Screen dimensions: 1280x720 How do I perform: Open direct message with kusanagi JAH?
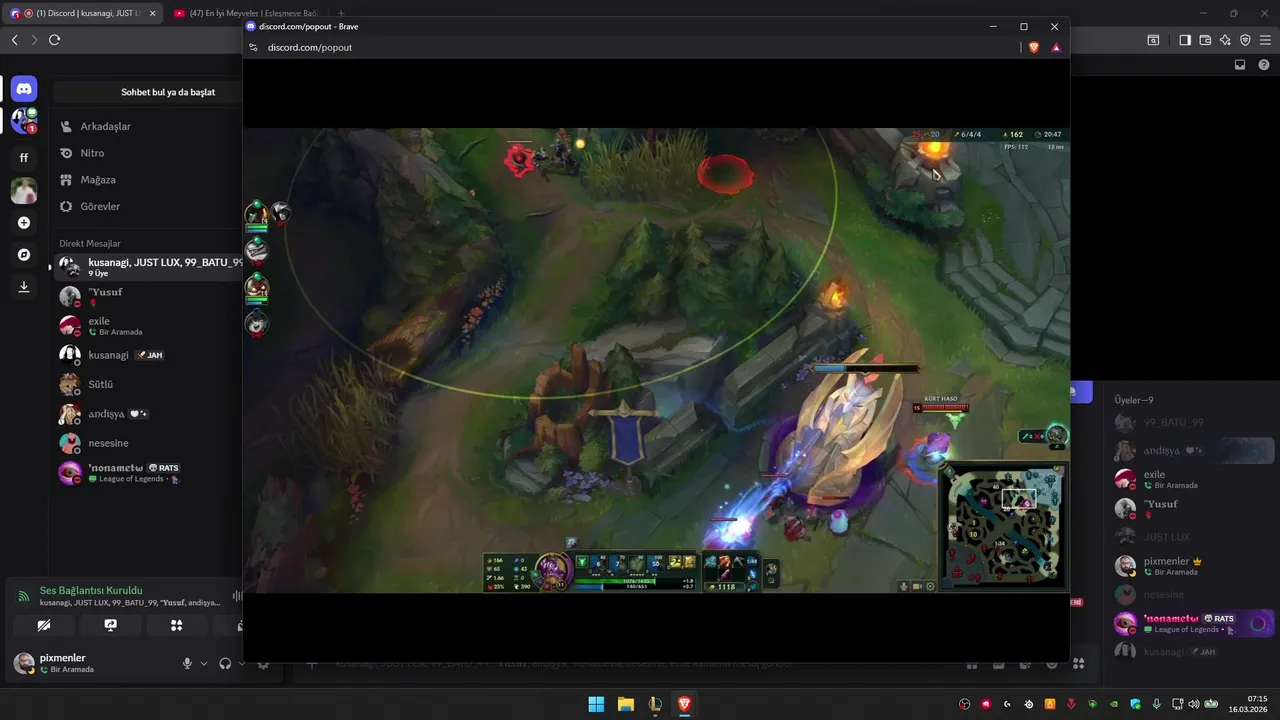tap(148, 355)
